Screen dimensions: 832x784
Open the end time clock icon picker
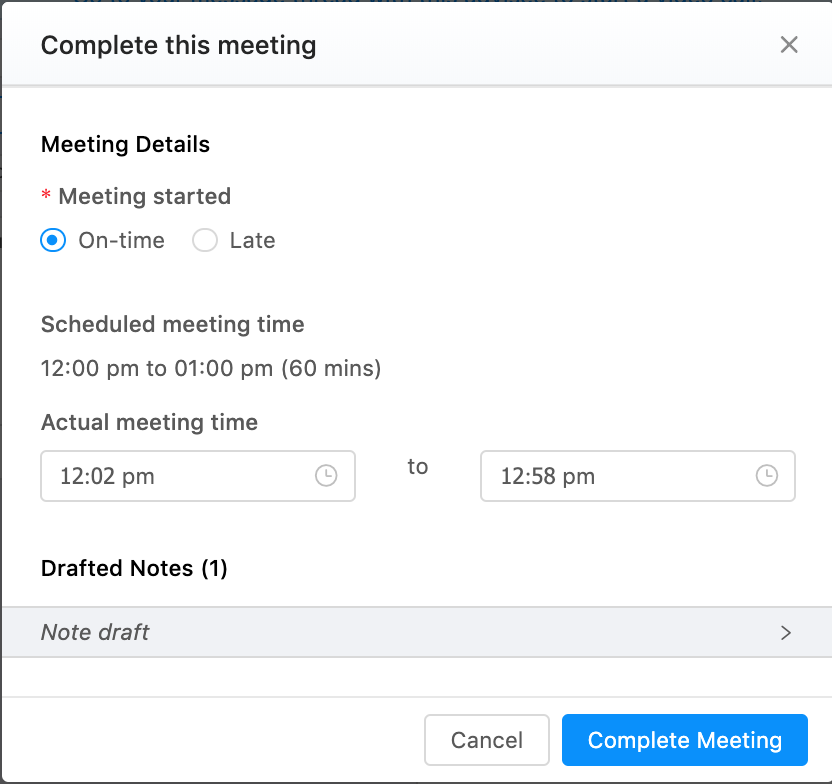(x=767, y=475)
